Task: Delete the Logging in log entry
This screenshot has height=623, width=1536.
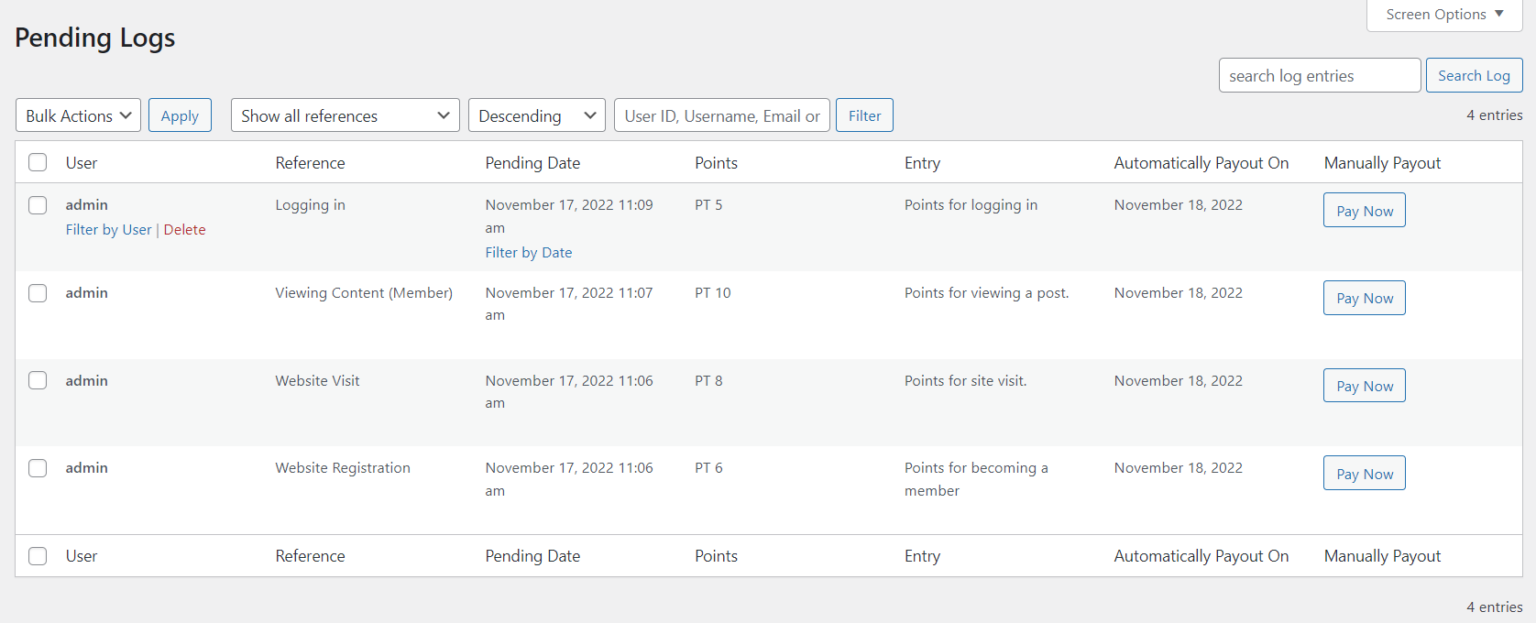Action: pos(185,229)
